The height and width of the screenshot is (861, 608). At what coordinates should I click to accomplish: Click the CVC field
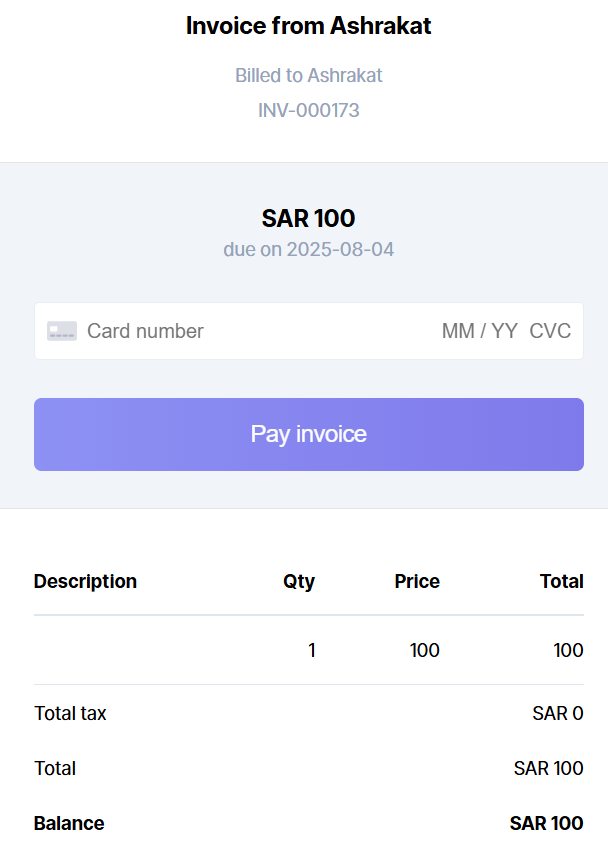coord(550,331)
